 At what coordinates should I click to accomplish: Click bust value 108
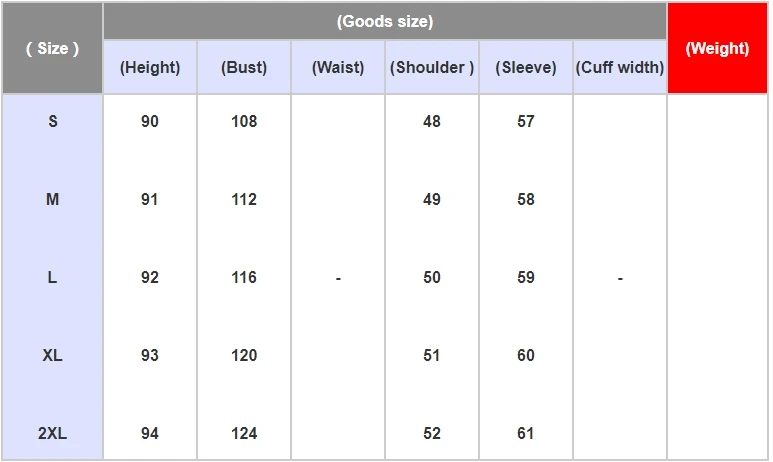click(x=244, y=121)
